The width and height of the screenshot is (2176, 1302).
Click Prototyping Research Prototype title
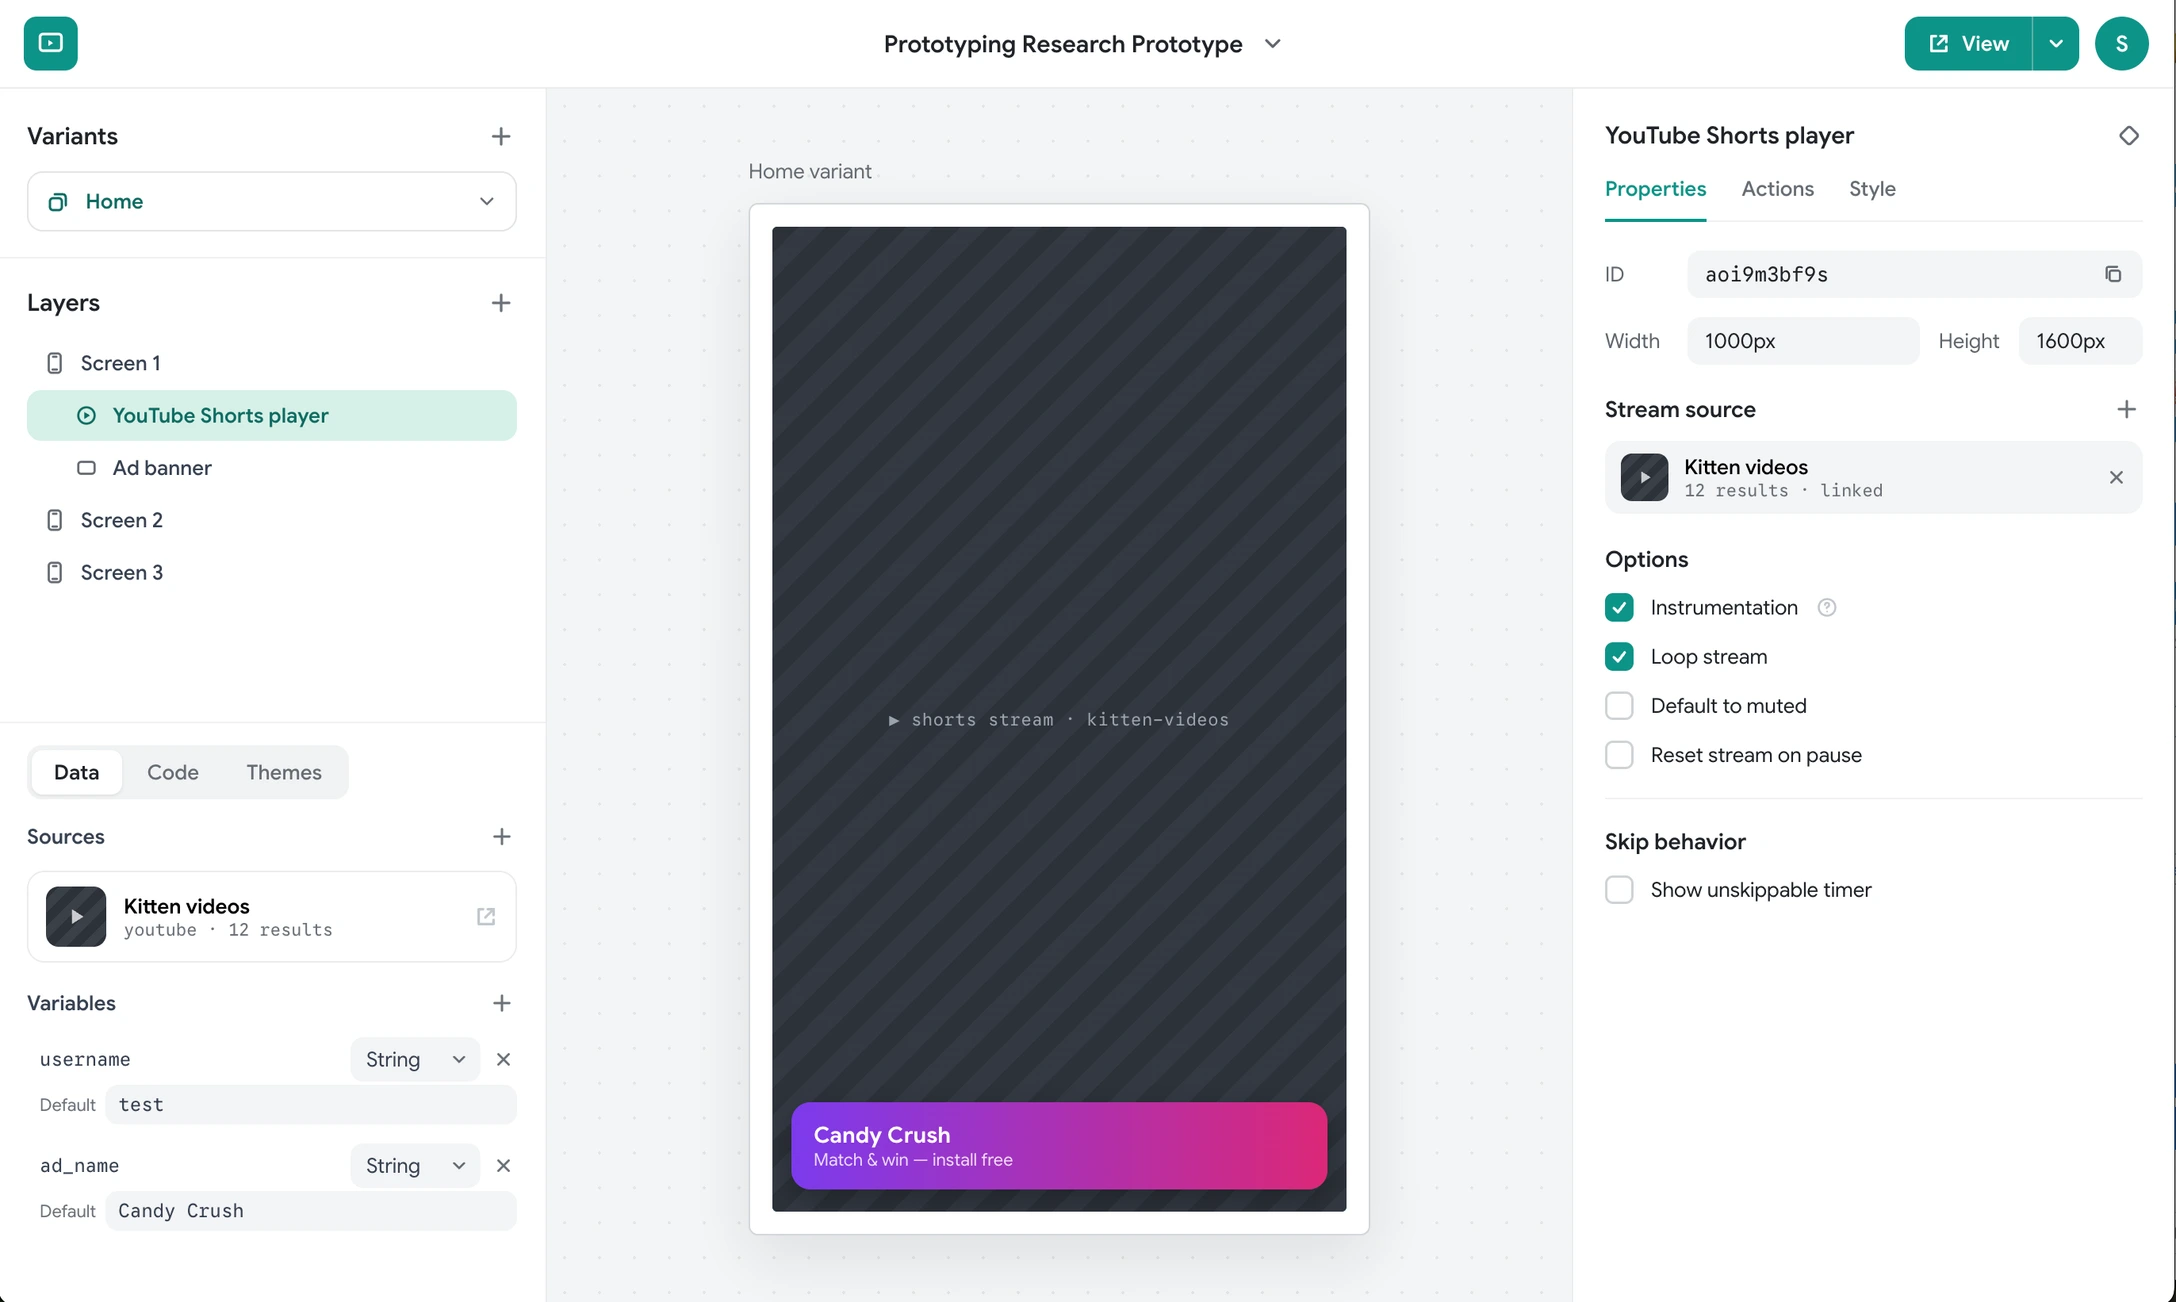[x=1063, y=44]
